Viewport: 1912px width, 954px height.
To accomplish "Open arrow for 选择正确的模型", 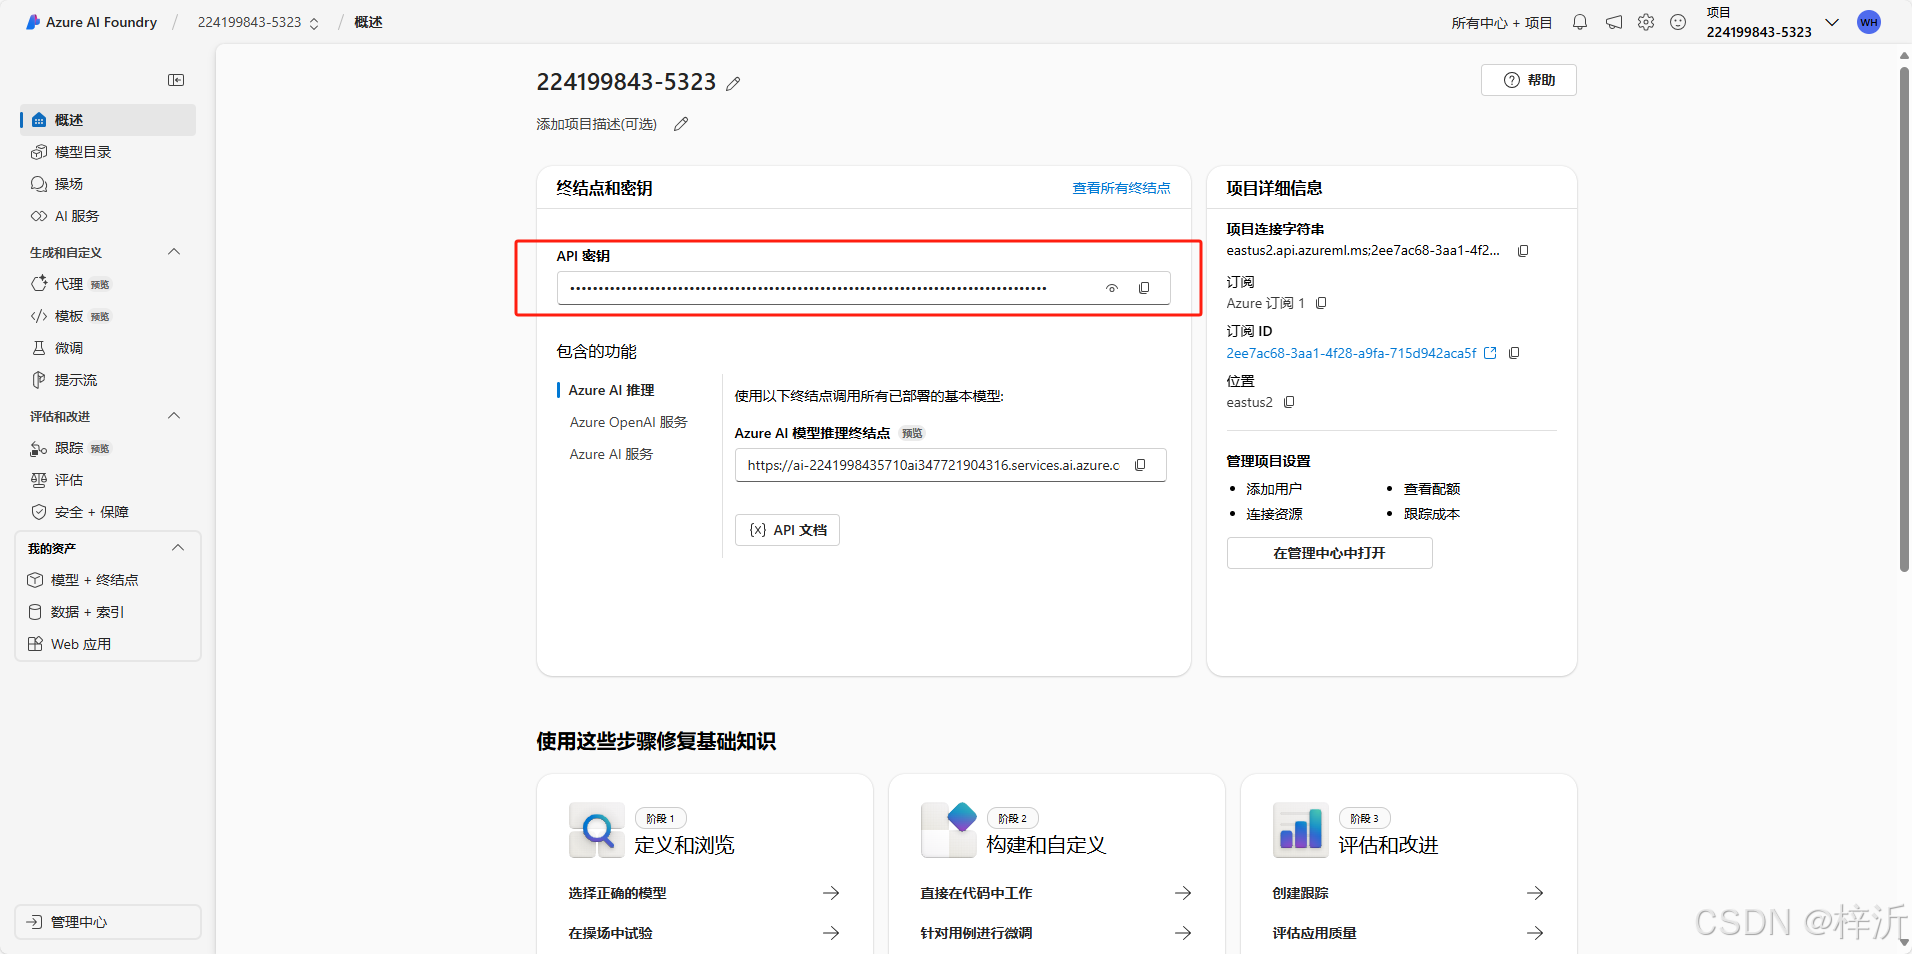I will pos(831,893).
